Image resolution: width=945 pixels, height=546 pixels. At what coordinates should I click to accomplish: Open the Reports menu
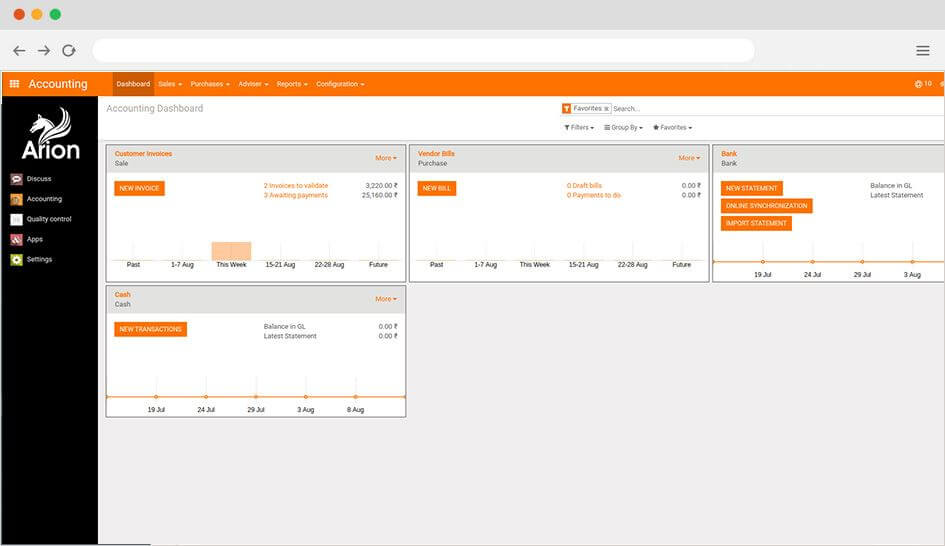292,84
